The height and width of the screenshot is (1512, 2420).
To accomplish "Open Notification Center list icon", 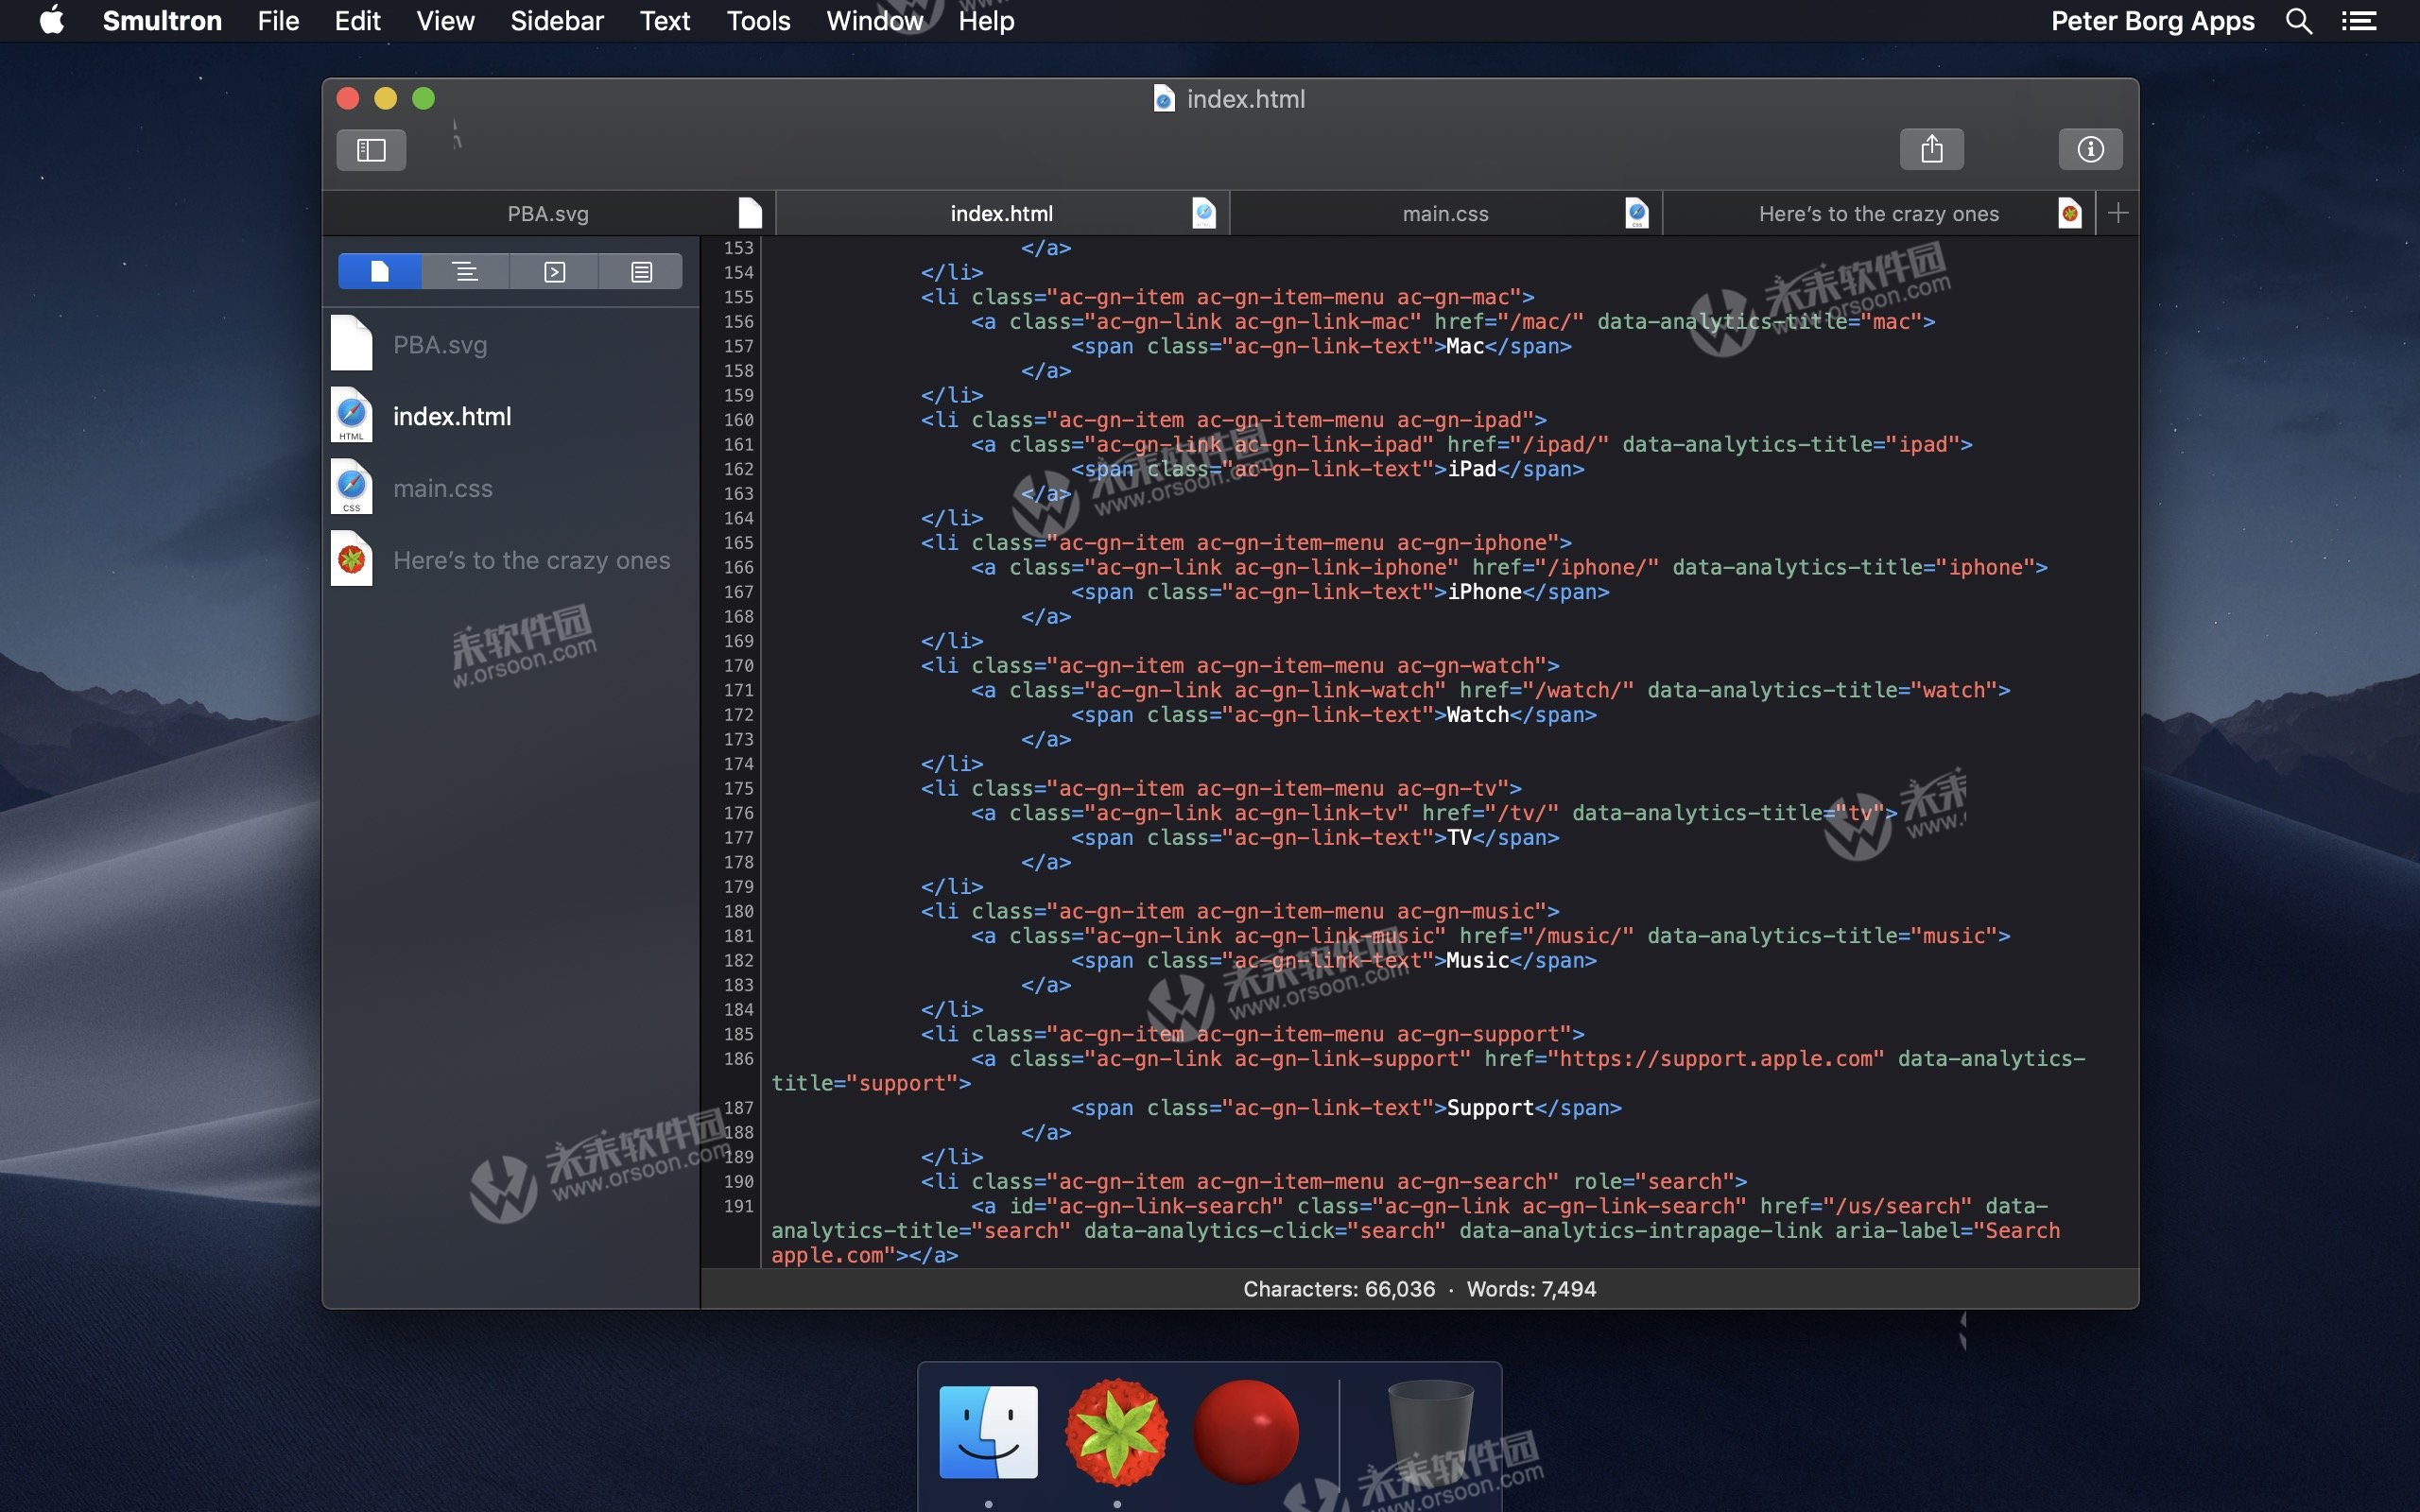I will pos(2359,21).
